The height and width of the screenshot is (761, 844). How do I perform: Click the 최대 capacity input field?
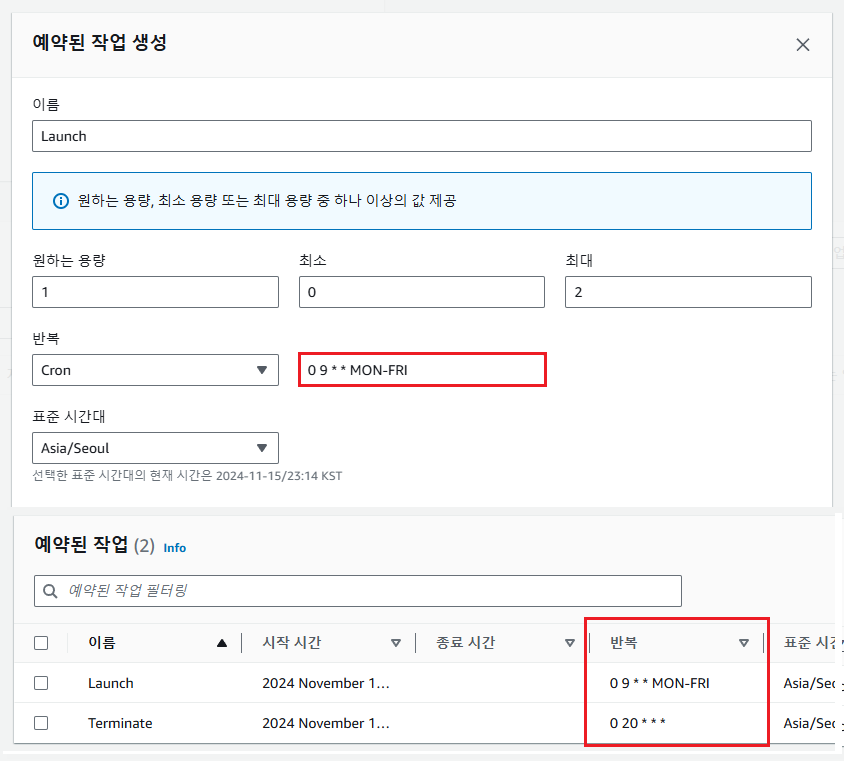pyautogui.click(x=687, y=292)
